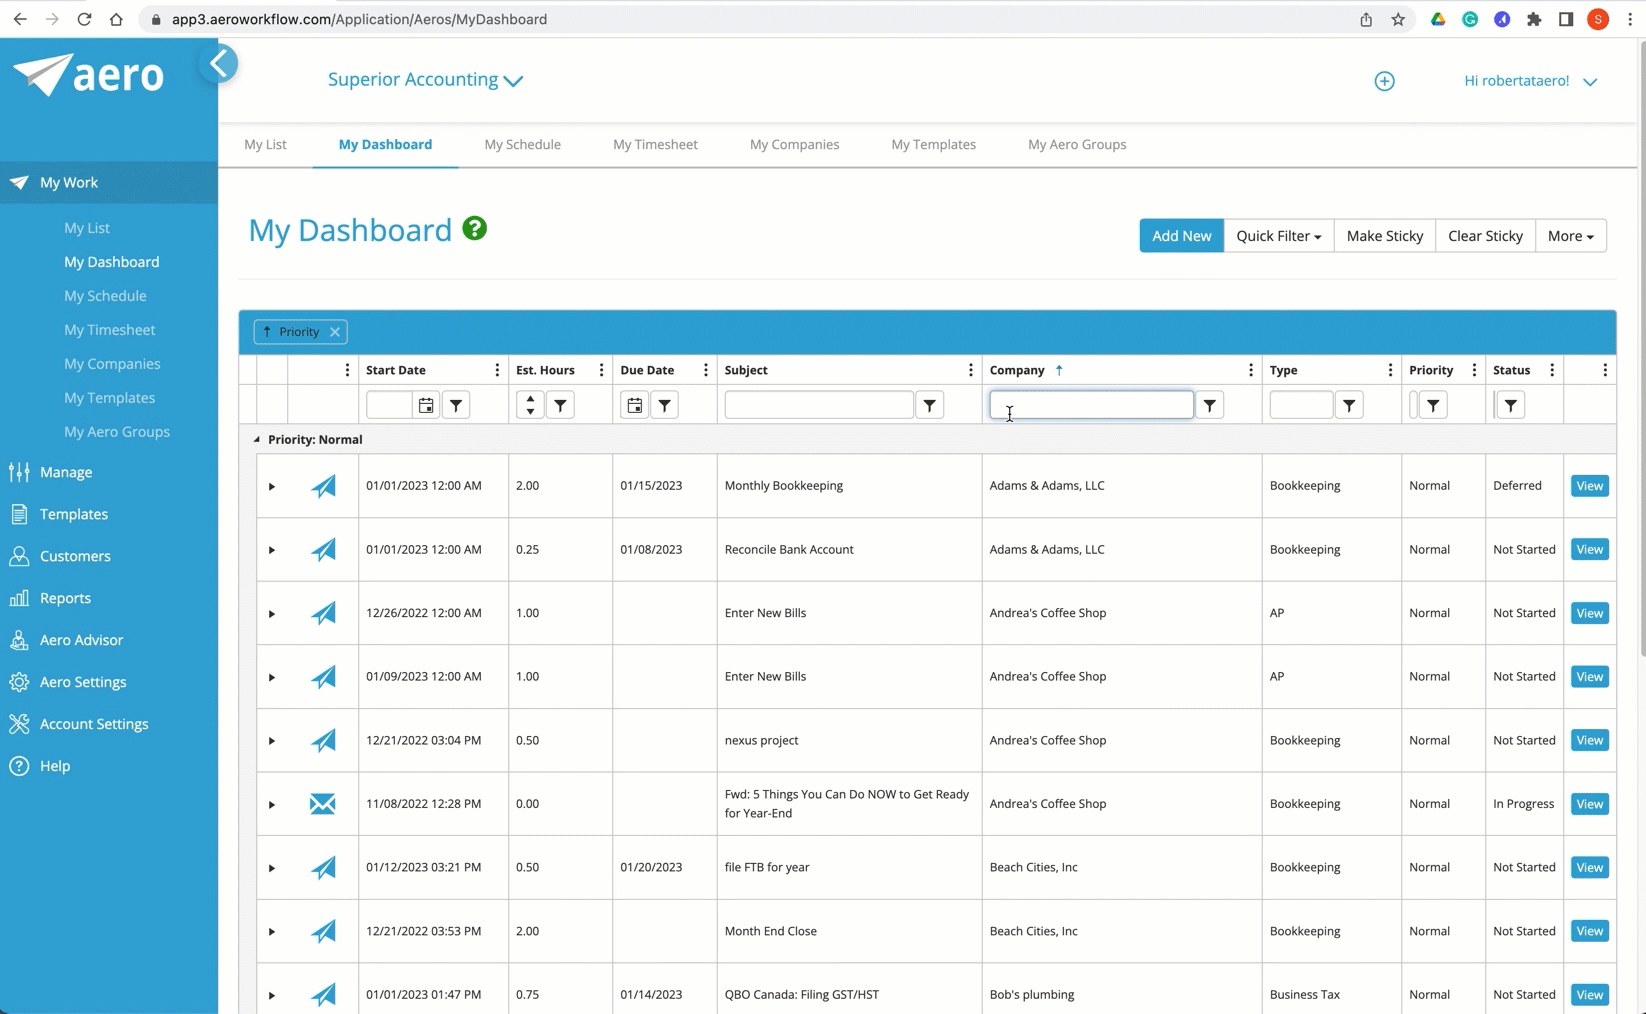Image resolution: width=1646 pixels, height=1014 pixels.
Task: Open the Due Date filter funnel
Action: [x=665, y=405]
